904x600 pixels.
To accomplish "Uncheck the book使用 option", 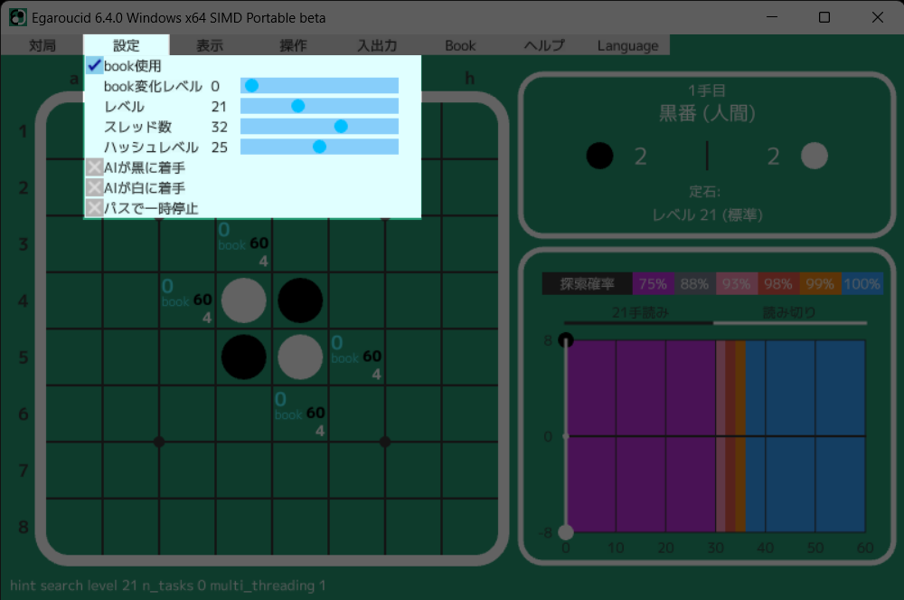I will [95, 66].
